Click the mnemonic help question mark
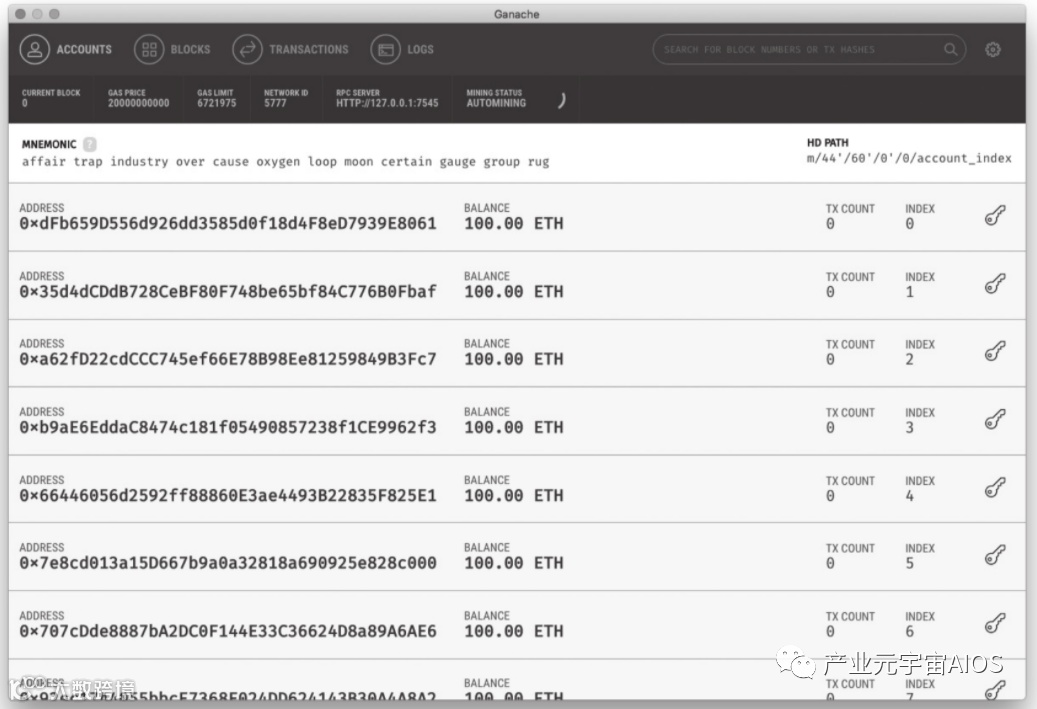 (x=90, y=144)
